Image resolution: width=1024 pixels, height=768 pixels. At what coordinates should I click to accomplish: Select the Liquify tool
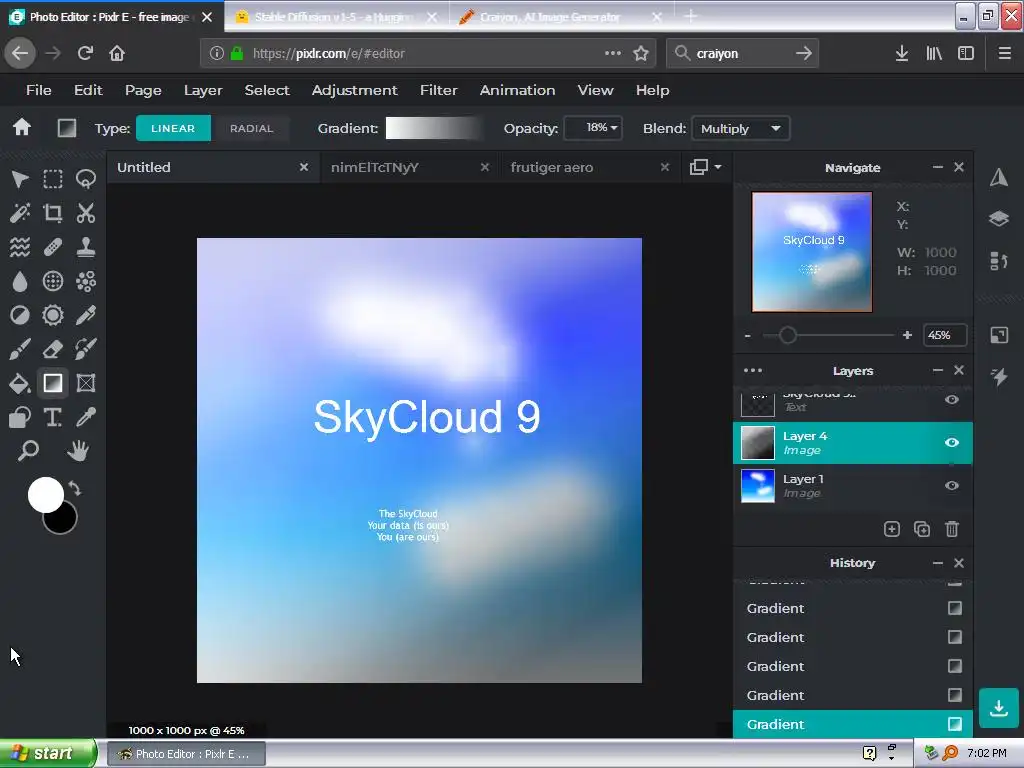(x=20, y=247)
